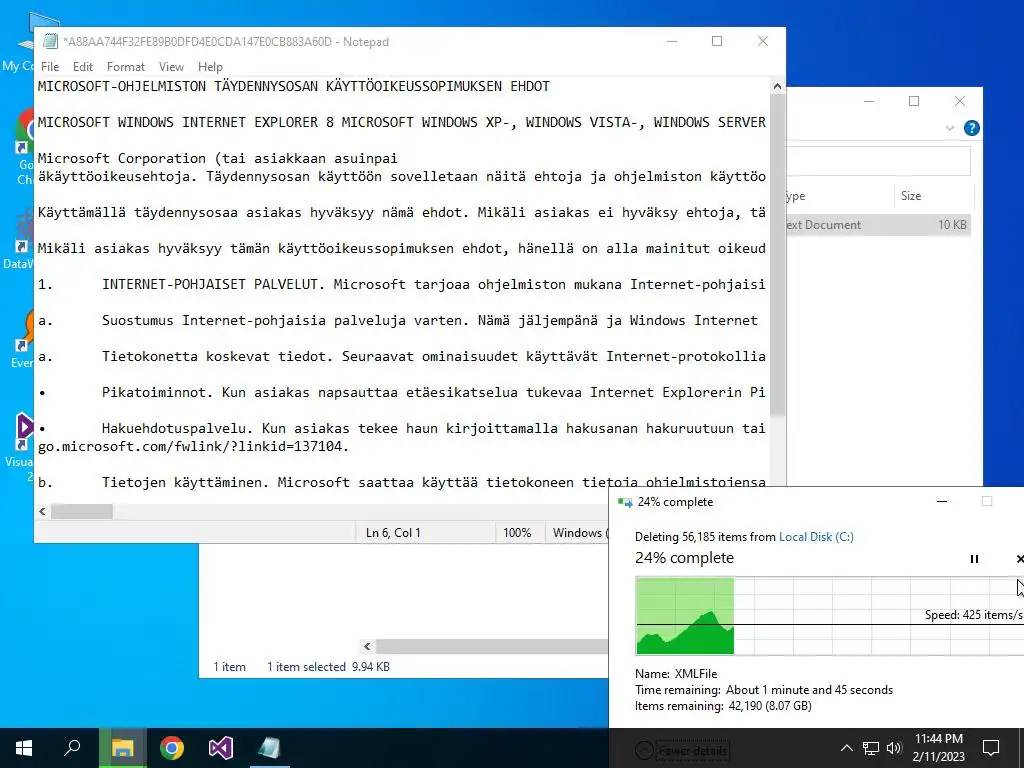The height and width of the screenshot is (768, 1024).
Task: Click the Notepad title bar document icon
Action: (50, 41)
